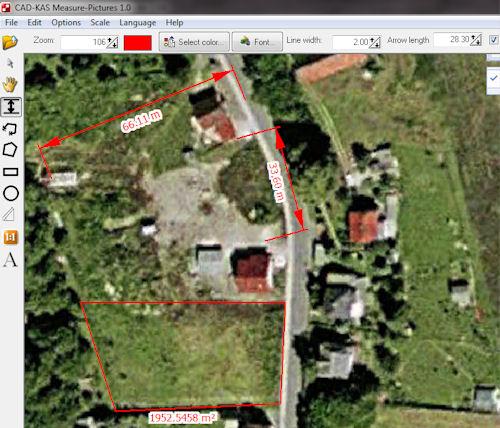Image resolution: width=500 pixels, height=428 pixels.
Task: Select the hand pan tool
Action: pyautogui.click(x=10, y=84)
